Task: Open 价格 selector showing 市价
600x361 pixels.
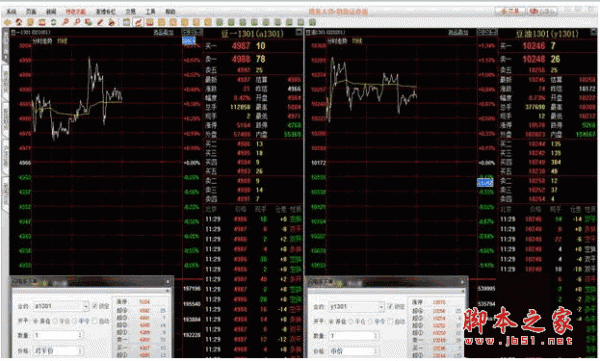Action: pyautogui.click(x=354, y=351)
